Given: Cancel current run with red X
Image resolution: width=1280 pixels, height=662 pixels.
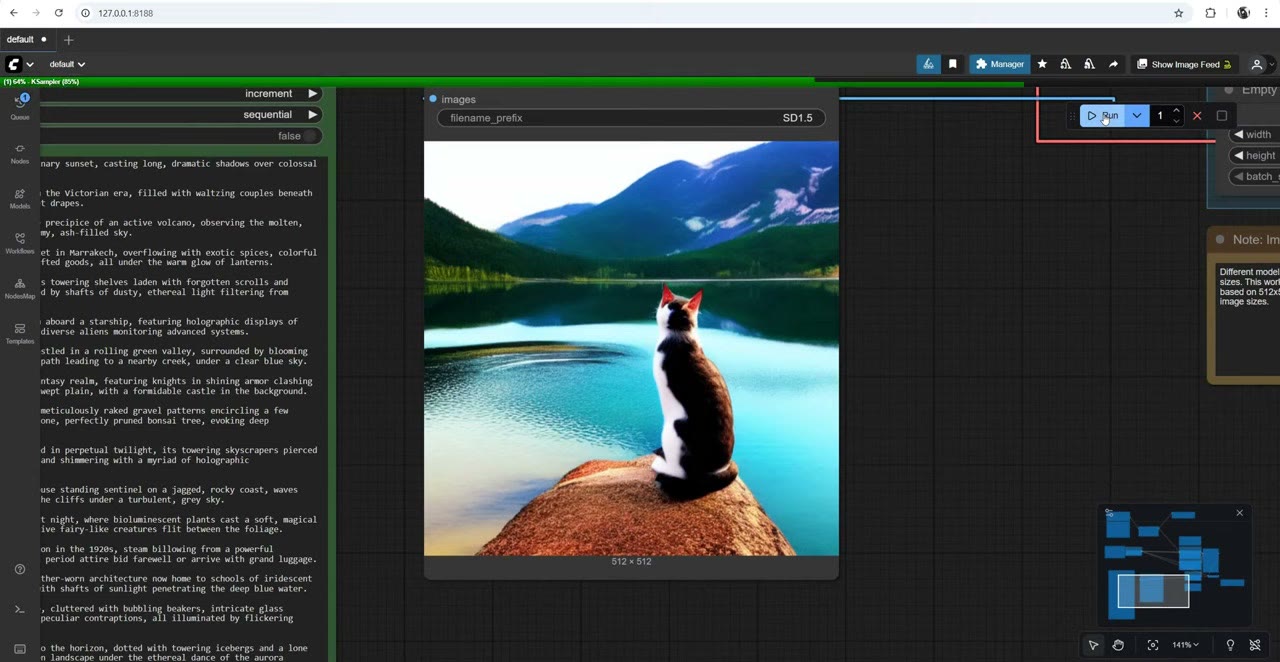Looking at the screenshot, I should (1197, 116).
